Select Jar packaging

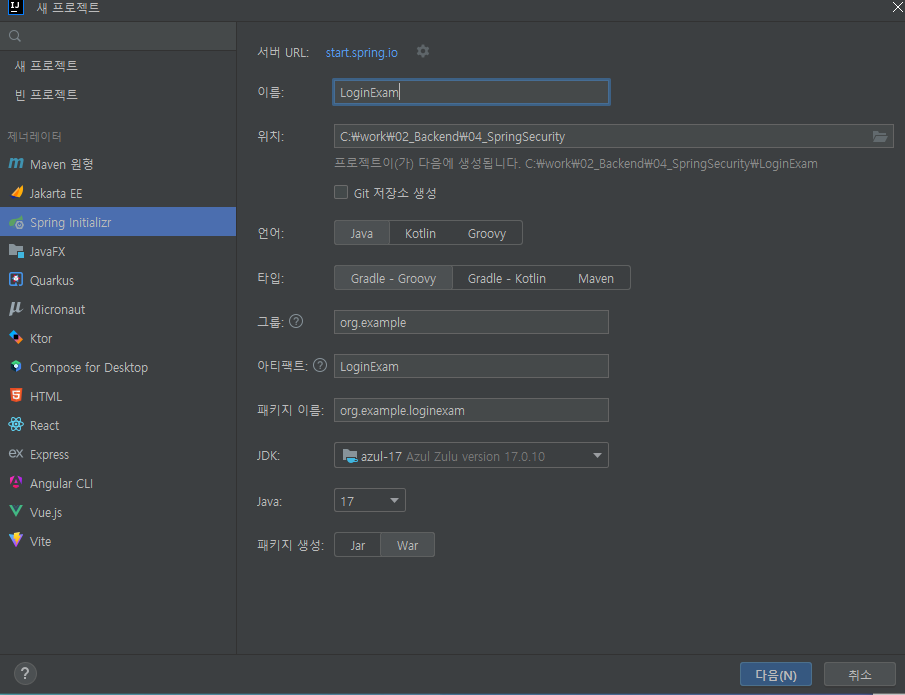click(358, 545)
